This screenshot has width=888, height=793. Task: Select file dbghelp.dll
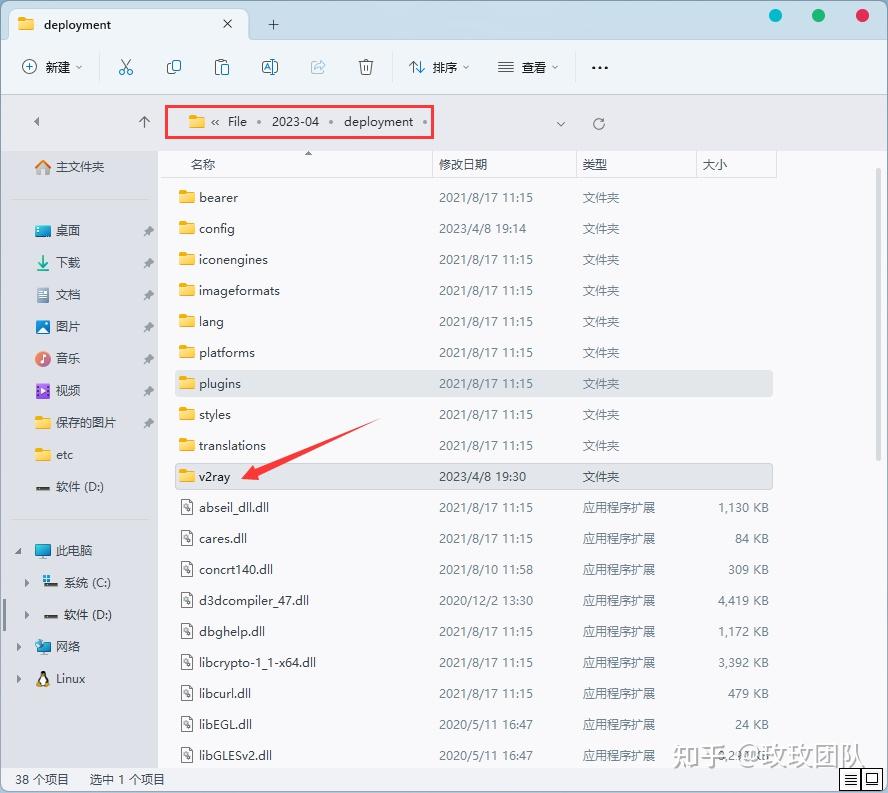point(473,632)
